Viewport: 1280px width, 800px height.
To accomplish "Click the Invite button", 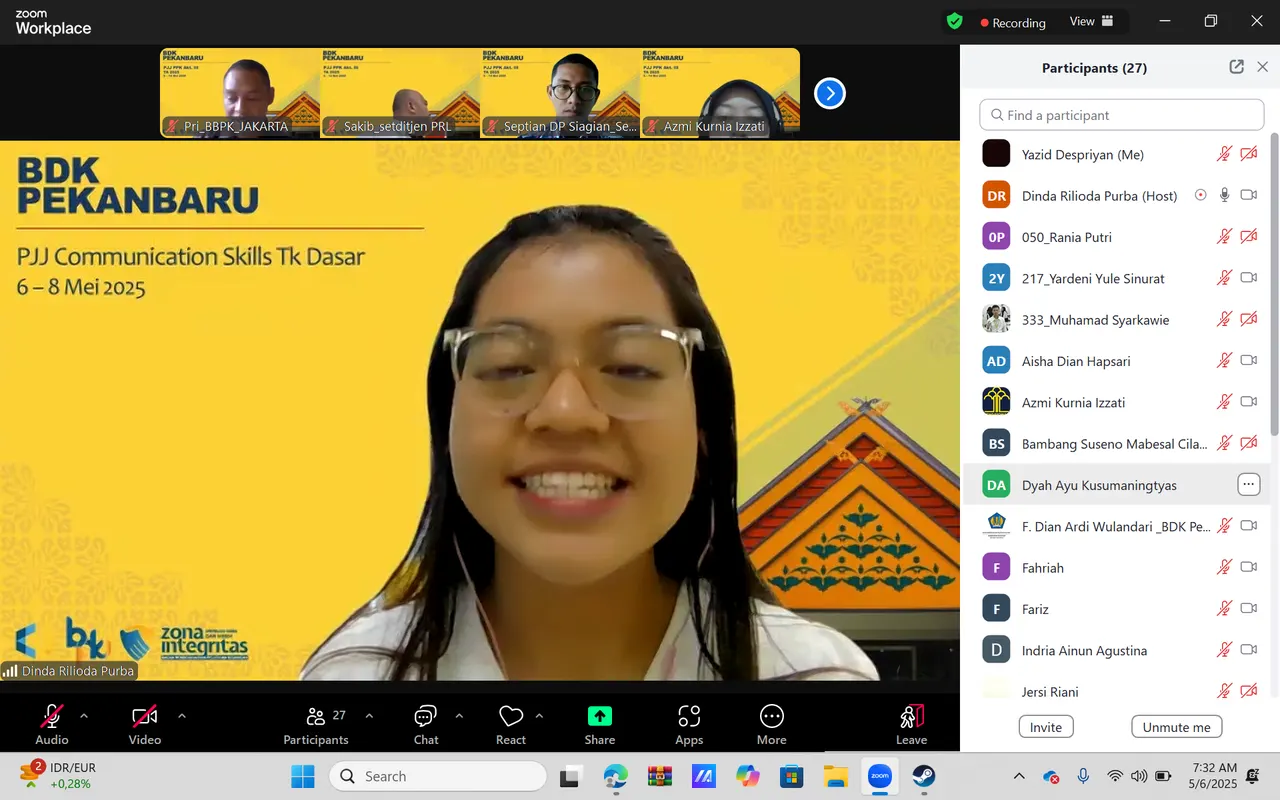I will [1046, 727].
